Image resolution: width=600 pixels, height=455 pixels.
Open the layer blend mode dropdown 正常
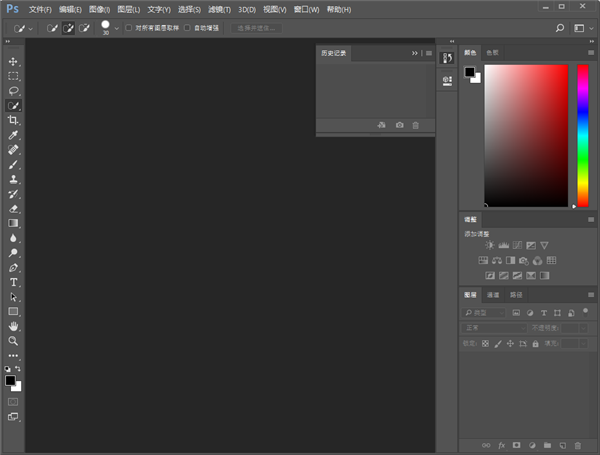tap(494, 328)
